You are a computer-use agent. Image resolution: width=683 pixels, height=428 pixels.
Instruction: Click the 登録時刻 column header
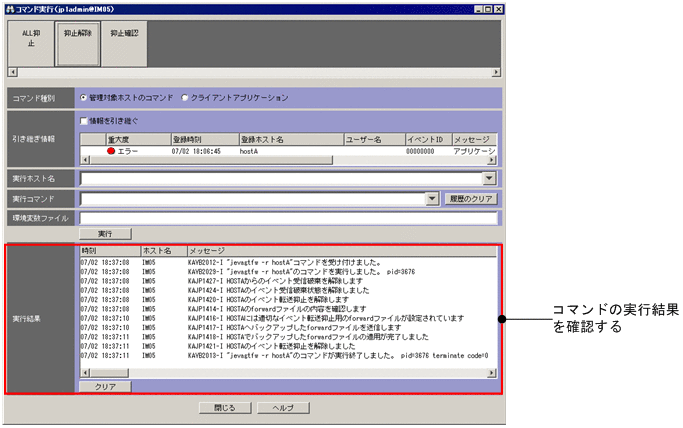(205, 139)
